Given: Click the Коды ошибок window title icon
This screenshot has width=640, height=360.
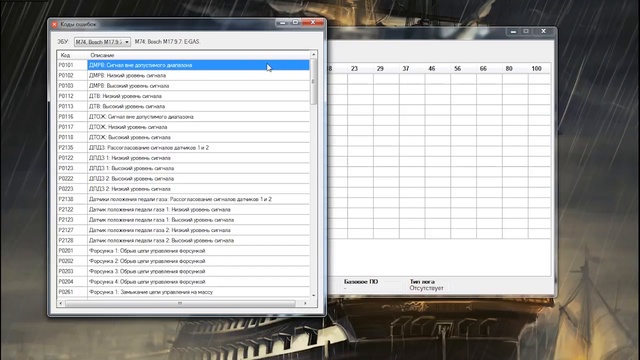Looking at the screenshot, I should pyautogui.click(x=54, y=24).
